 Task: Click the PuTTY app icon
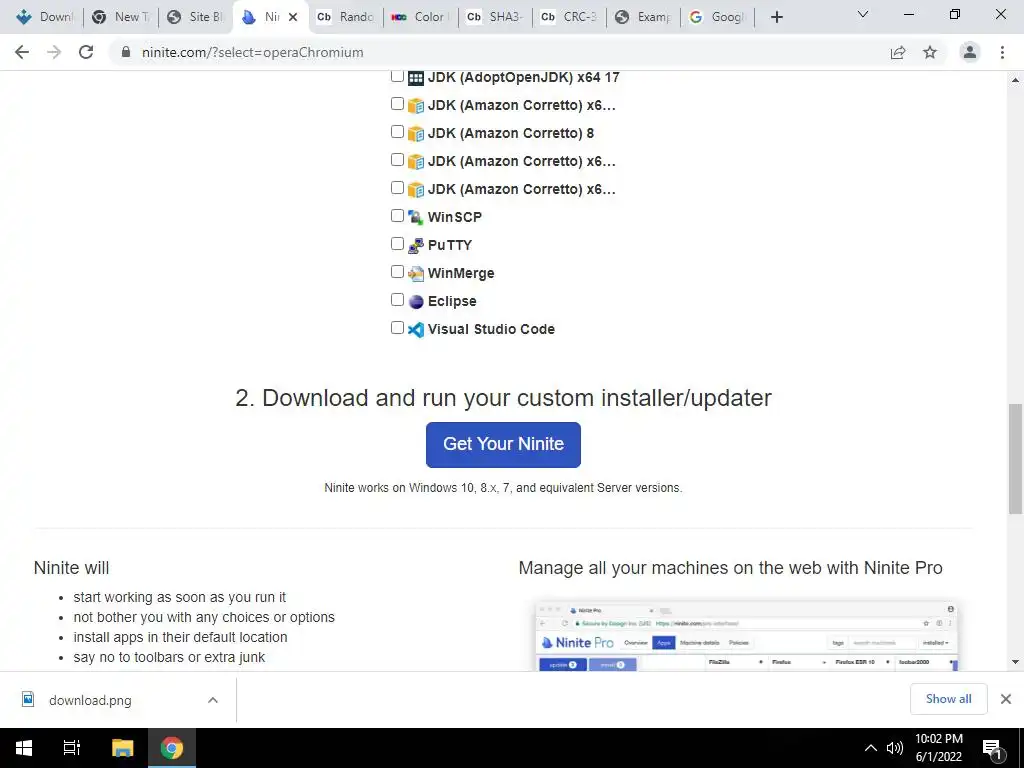(416, 246)
